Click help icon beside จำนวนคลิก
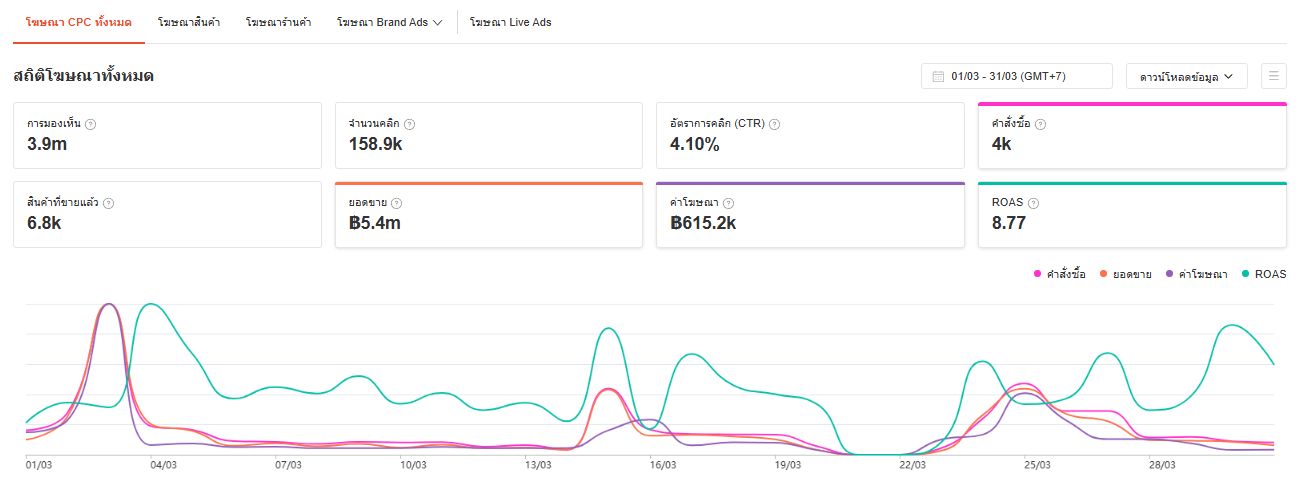Image resolution: width=1300 pixels, height=487 pixels. (410, 124)
